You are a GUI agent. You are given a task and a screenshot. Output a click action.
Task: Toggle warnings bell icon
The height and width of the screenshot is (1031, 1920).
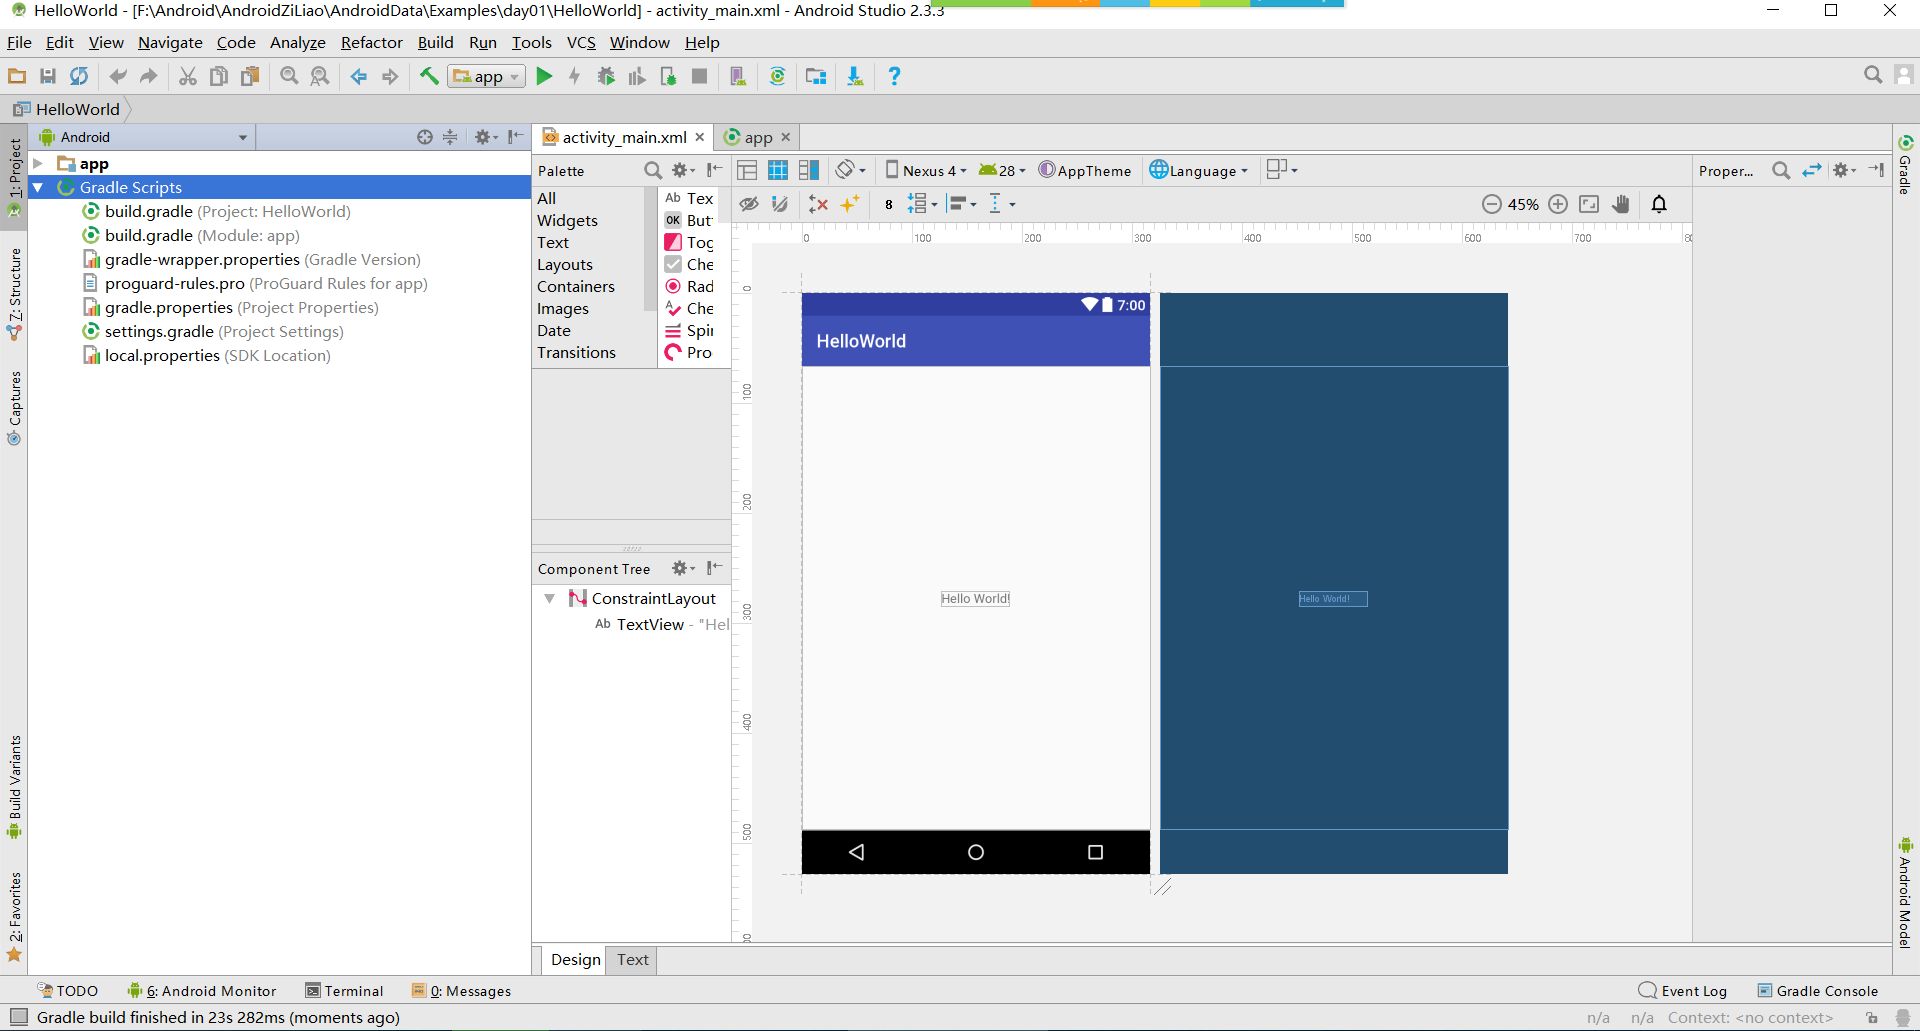pos(1659,204)
